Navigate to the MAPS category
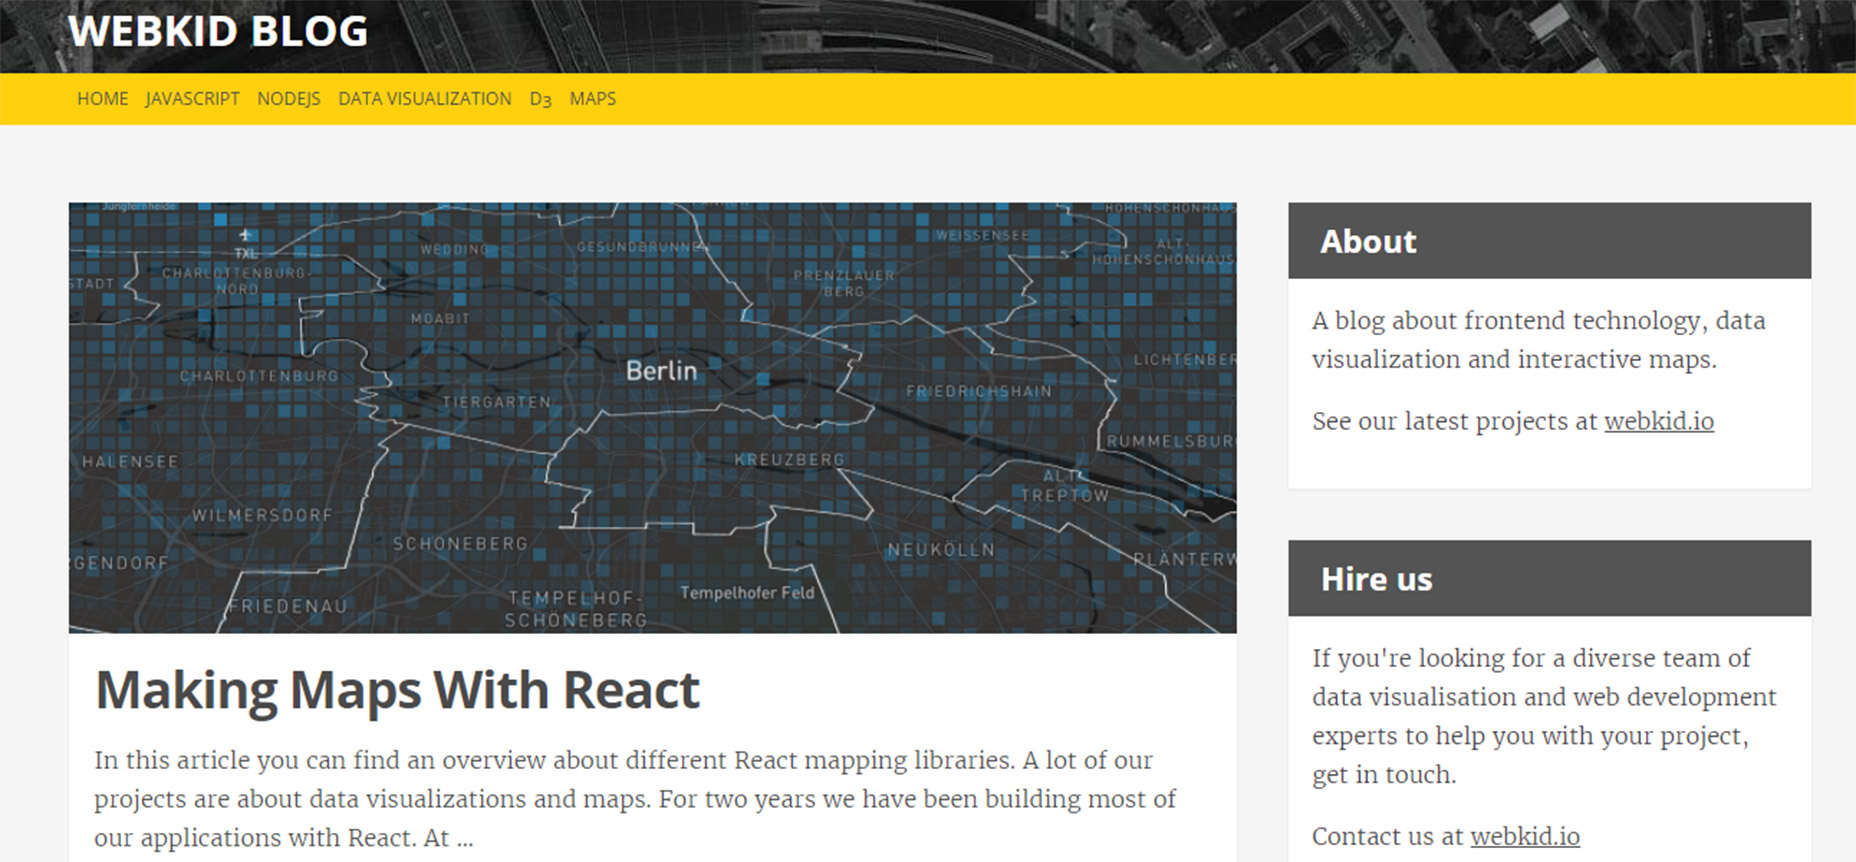 point(593,99)
